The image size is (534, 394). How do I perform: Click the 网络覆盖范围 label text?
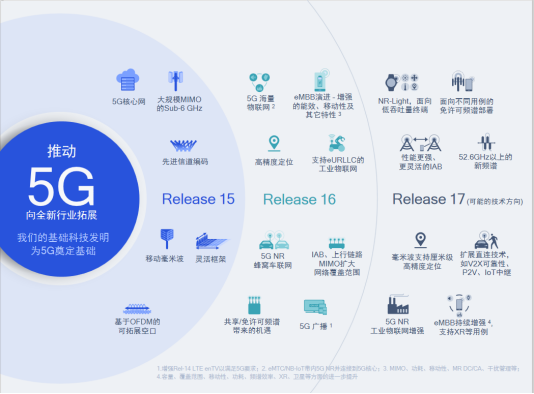tap(337, 272)
